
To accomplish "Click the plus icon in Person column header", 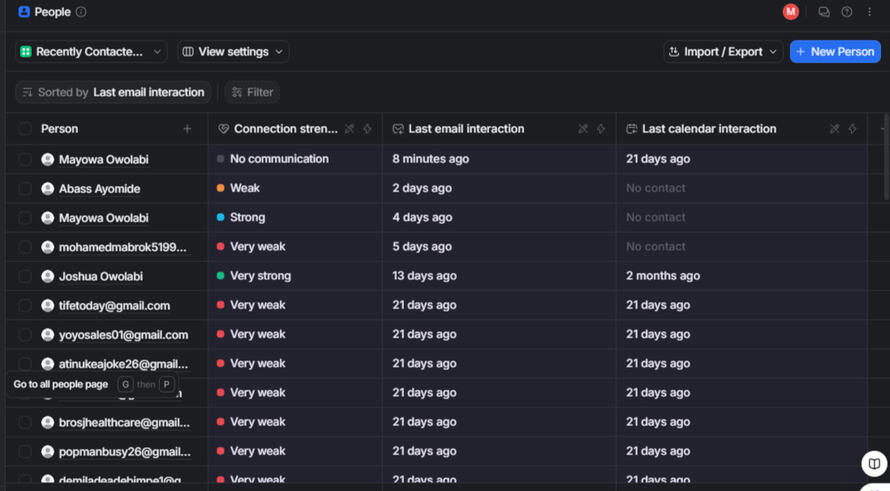I will (x=187, y=129).
